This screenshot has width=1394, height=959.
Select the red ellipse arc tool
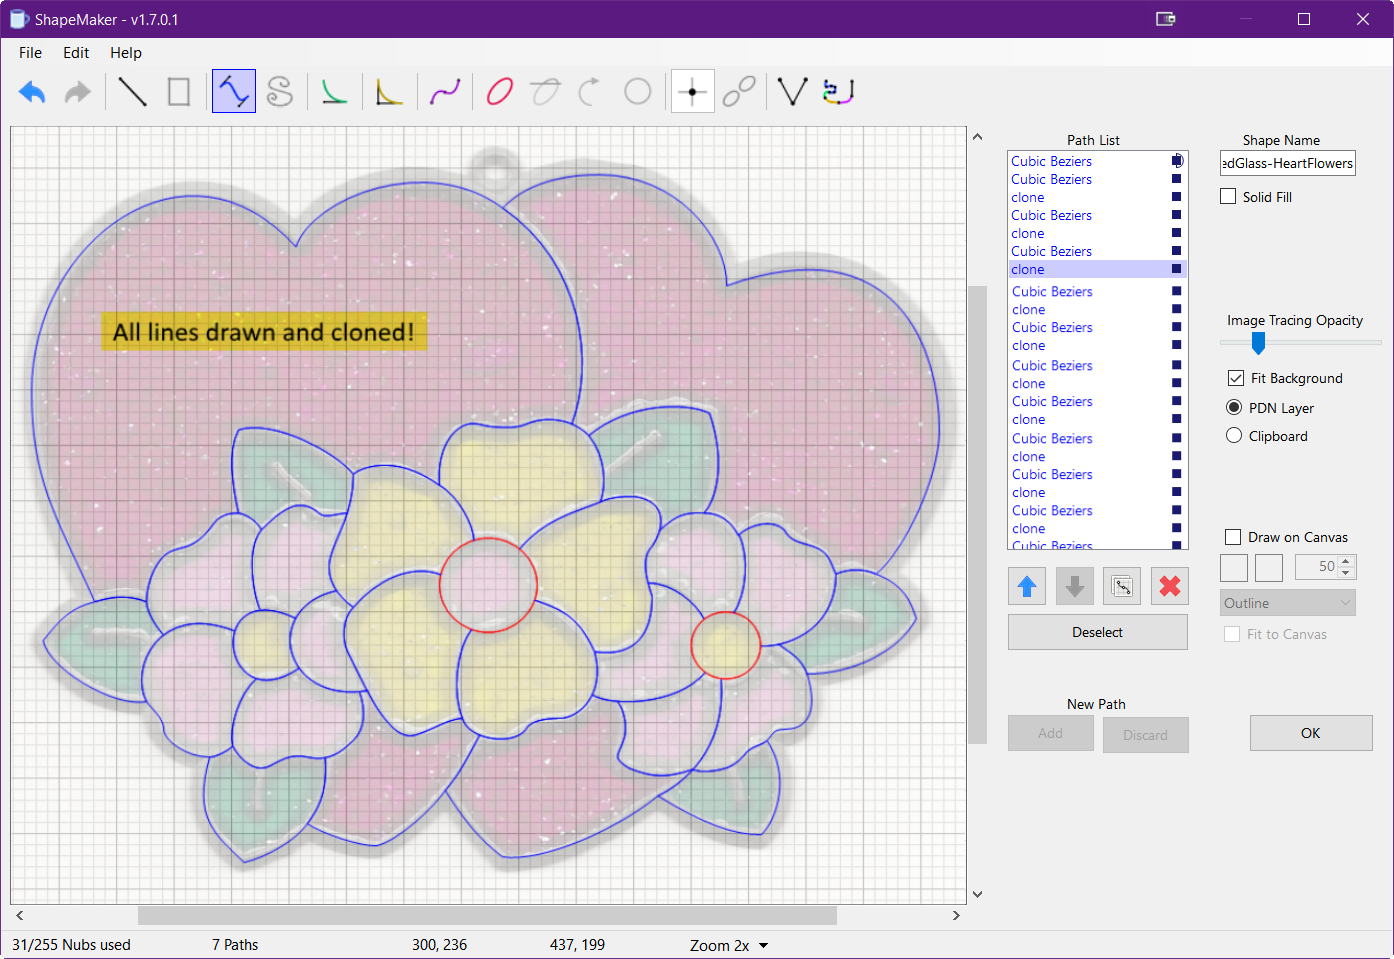tap(500, 92)
